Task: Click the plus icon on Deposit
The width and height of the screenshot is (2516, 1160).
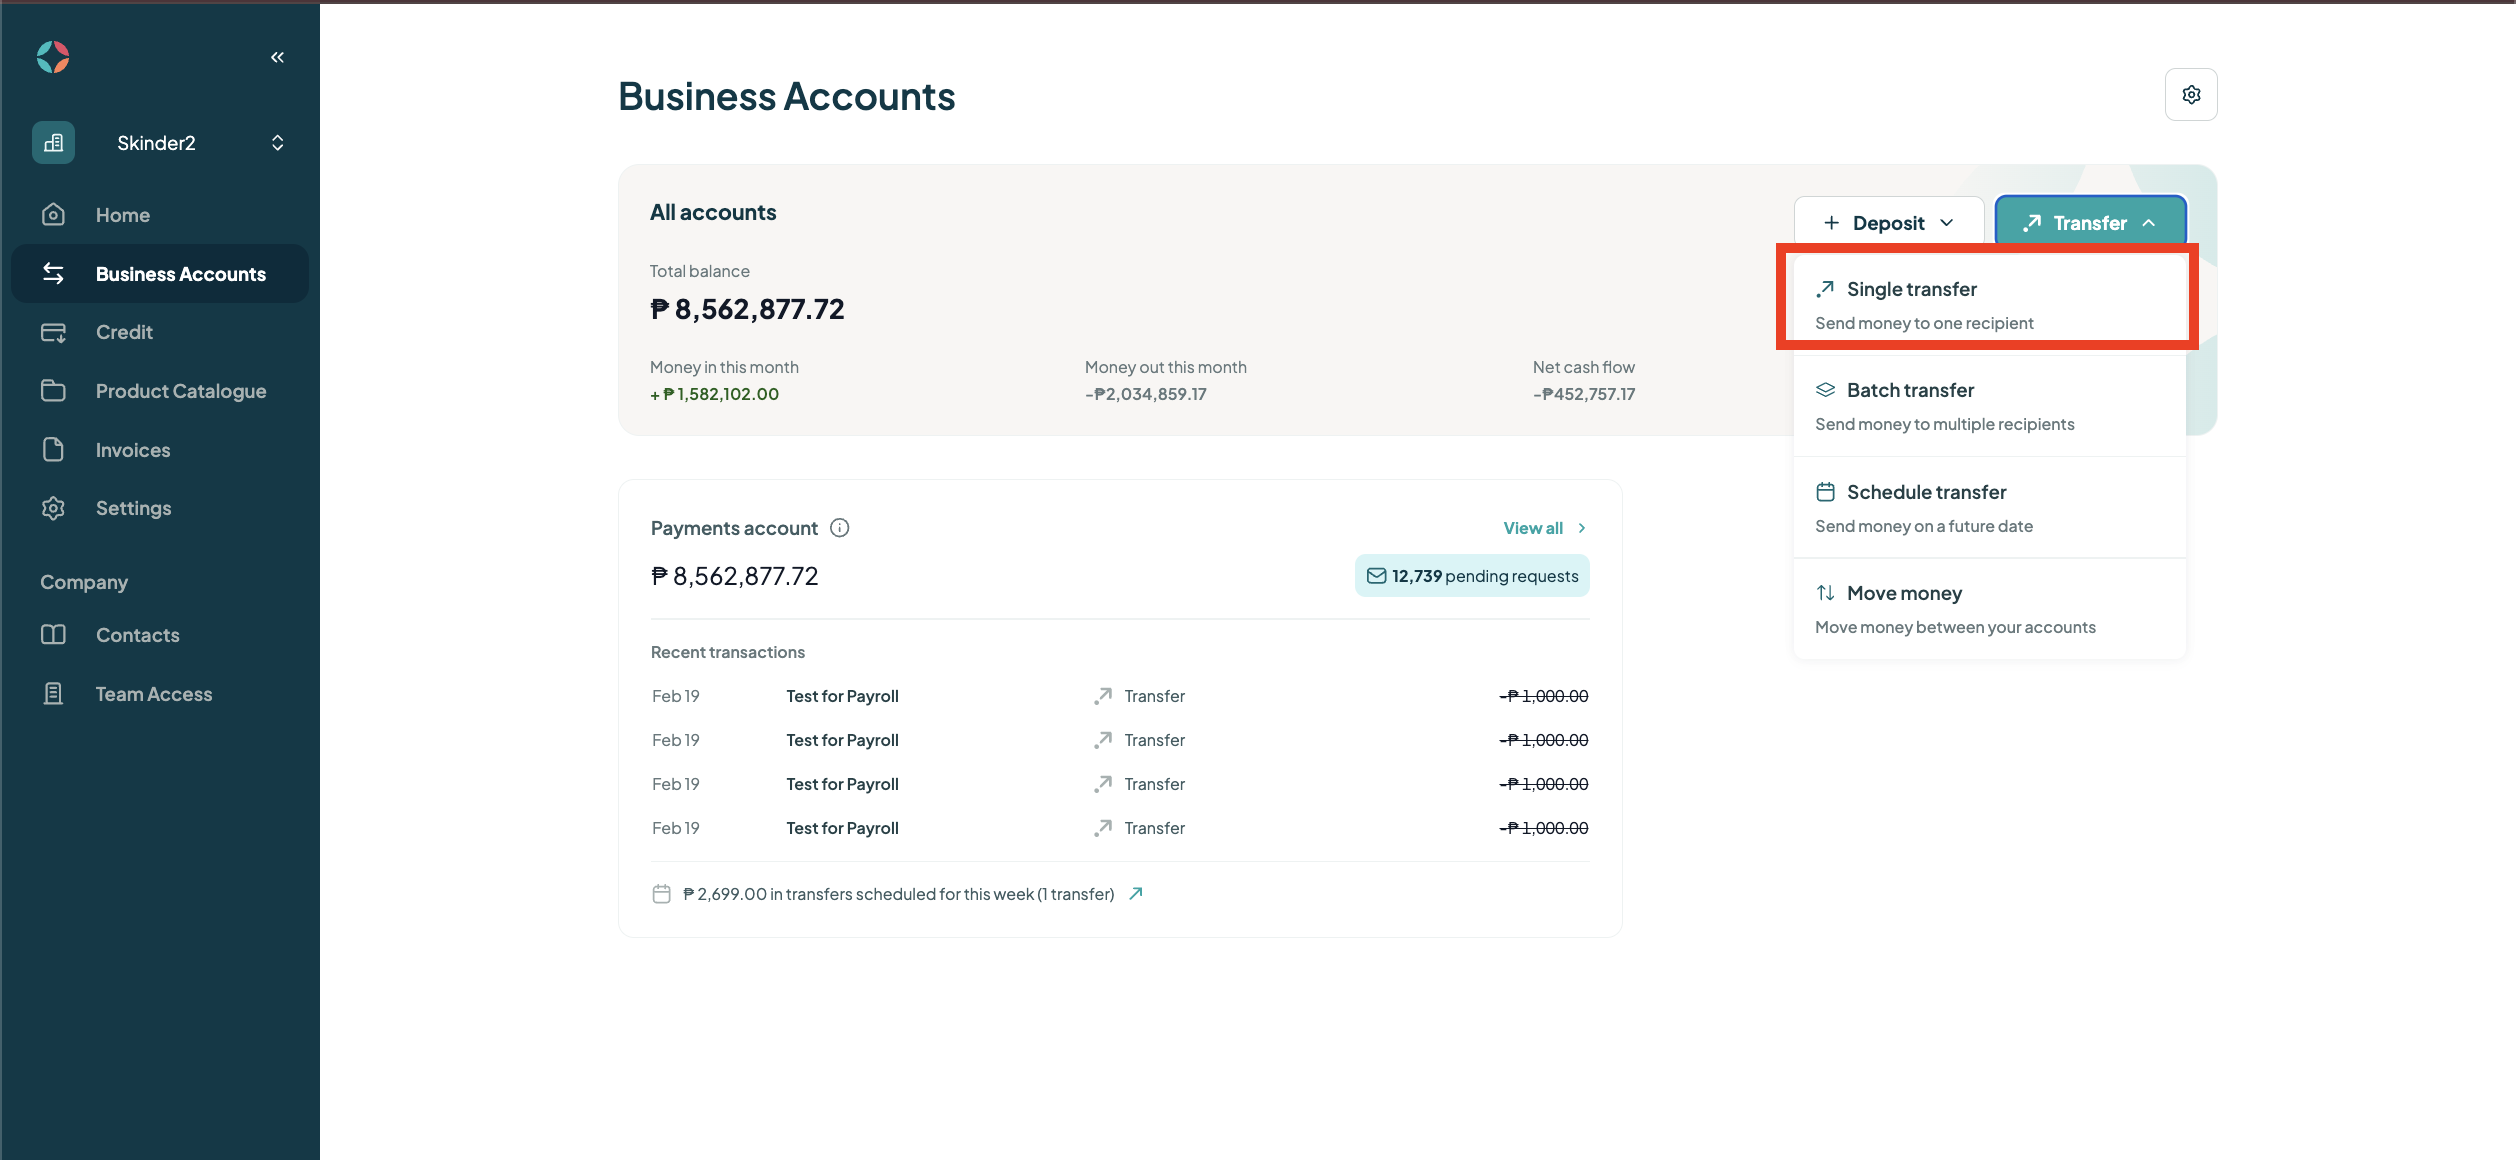Action: (x=1831, y=223)
